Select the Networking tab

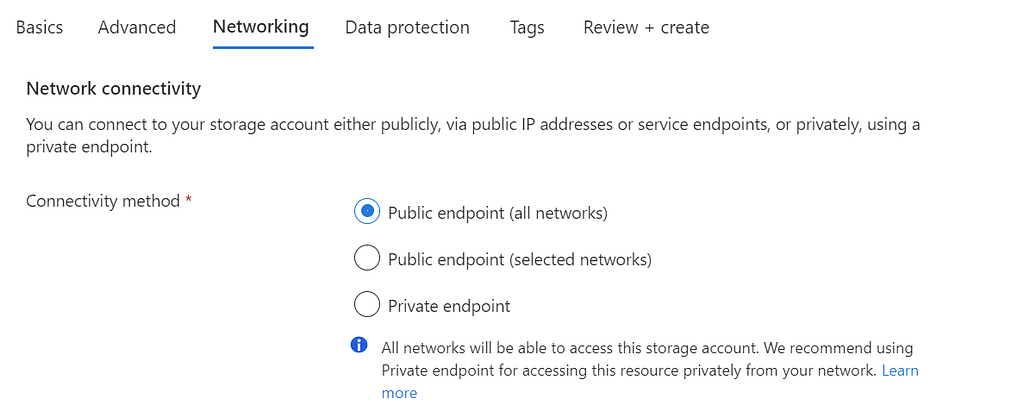(x=261, y=27)
